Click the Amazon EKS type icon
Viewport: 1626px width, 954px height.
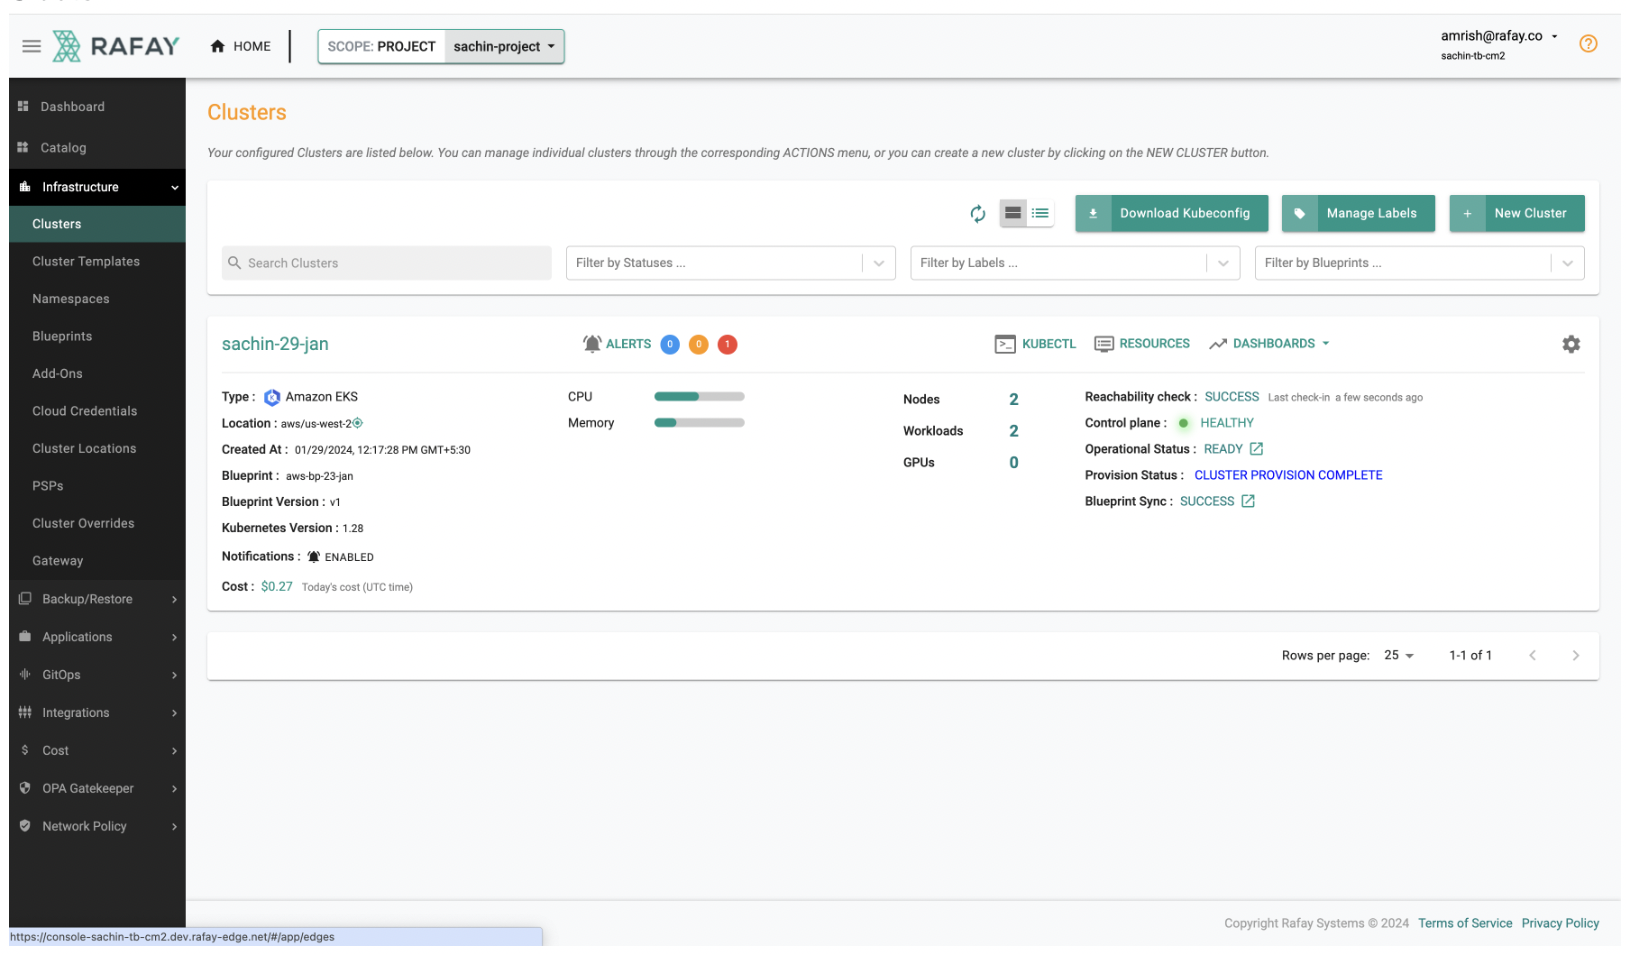pyautogui.click(x=272, y=398)
